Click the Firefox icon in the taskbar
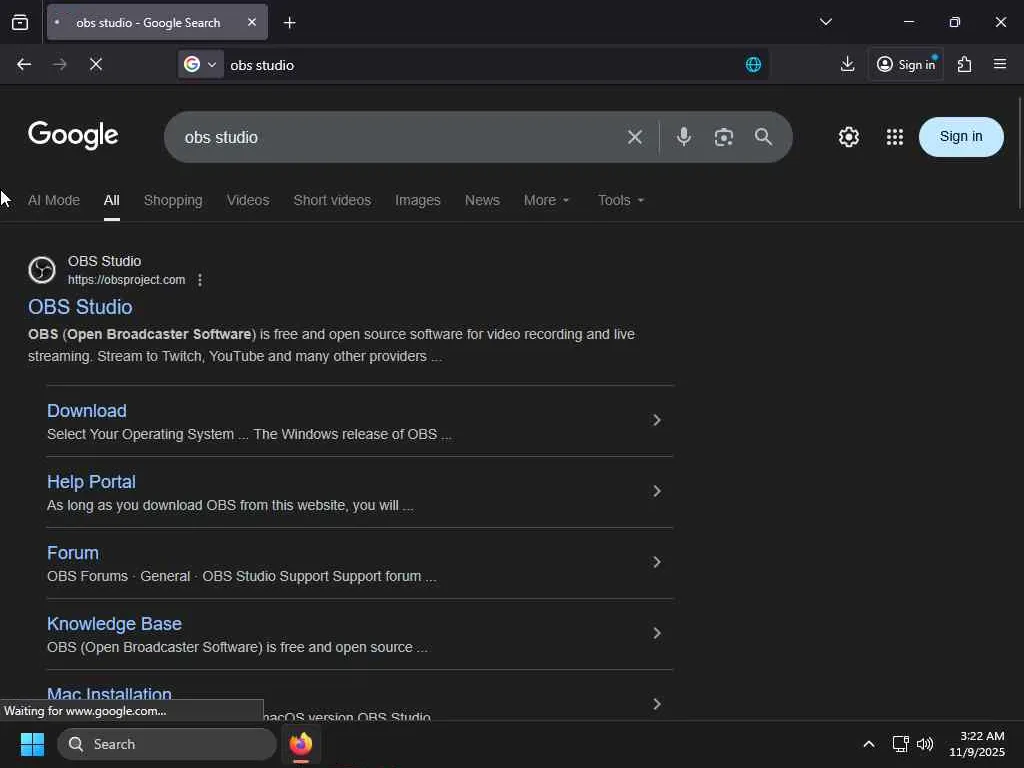Viewport: 1024px width, 768px height. click(x=301, y=744)
